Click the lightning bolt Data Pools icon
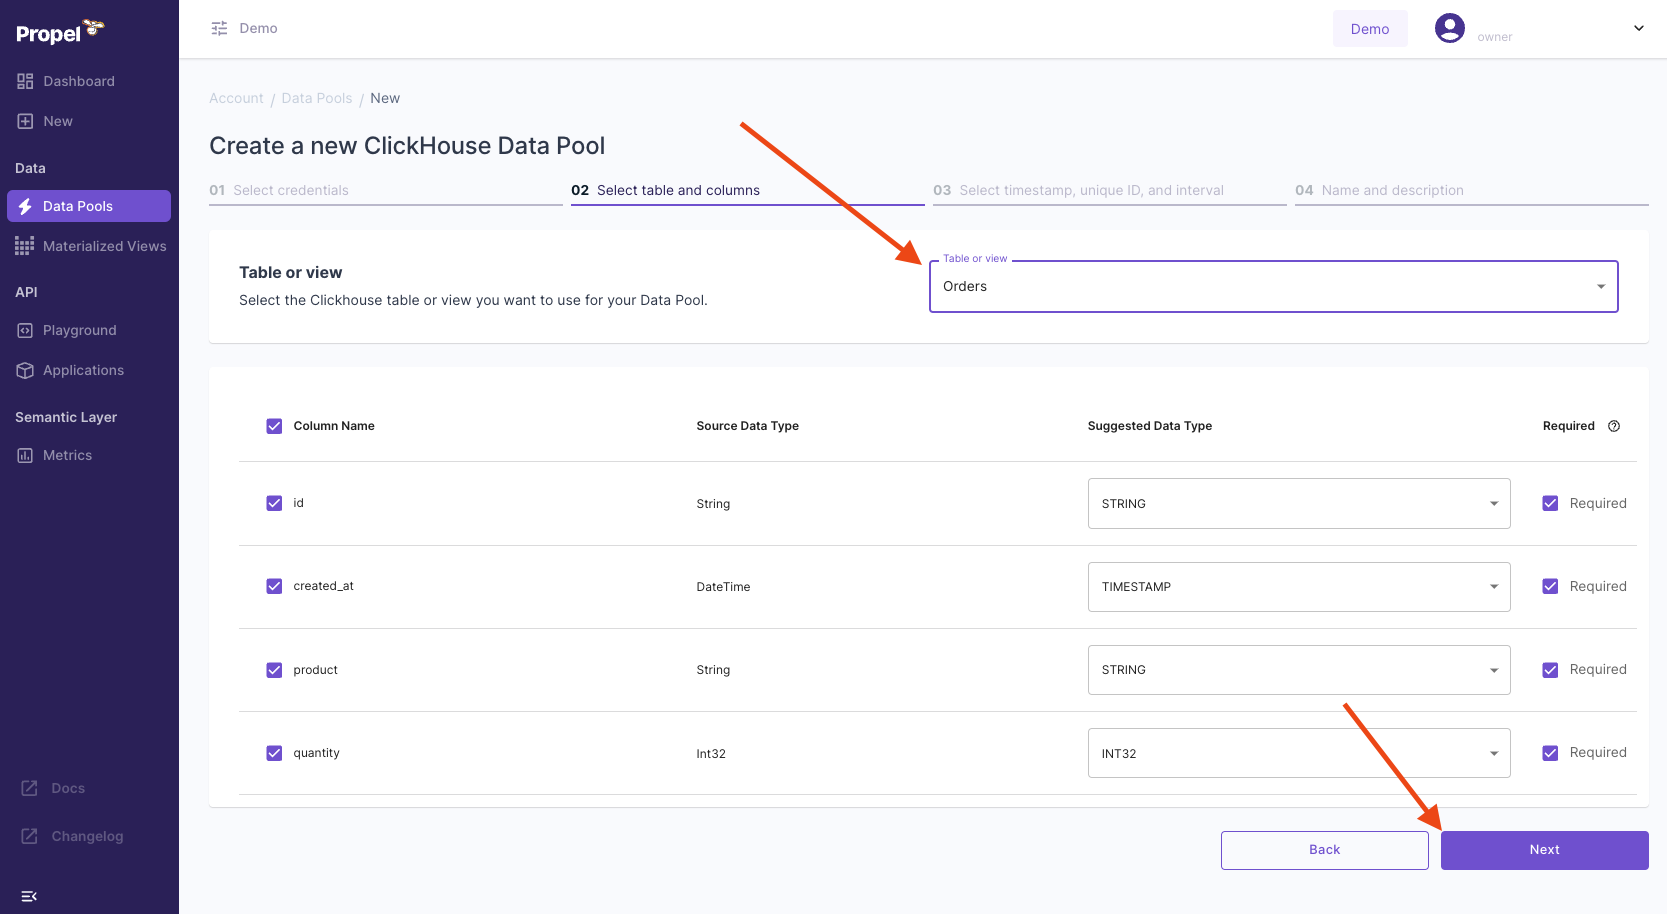1667x914 pixels. pyautogui.click(x=25, y=206)
